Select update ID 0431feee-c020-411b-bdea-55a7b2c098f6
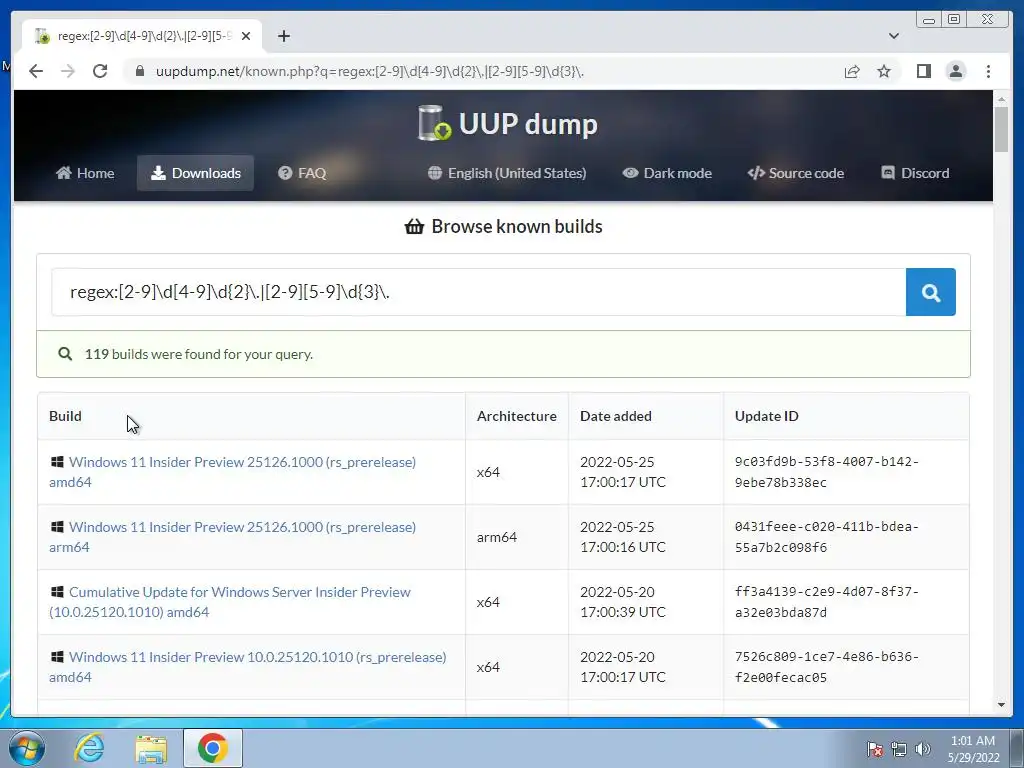Viewport: 1024px width, 768px height. pyautogui.click(x=827, y=537)
